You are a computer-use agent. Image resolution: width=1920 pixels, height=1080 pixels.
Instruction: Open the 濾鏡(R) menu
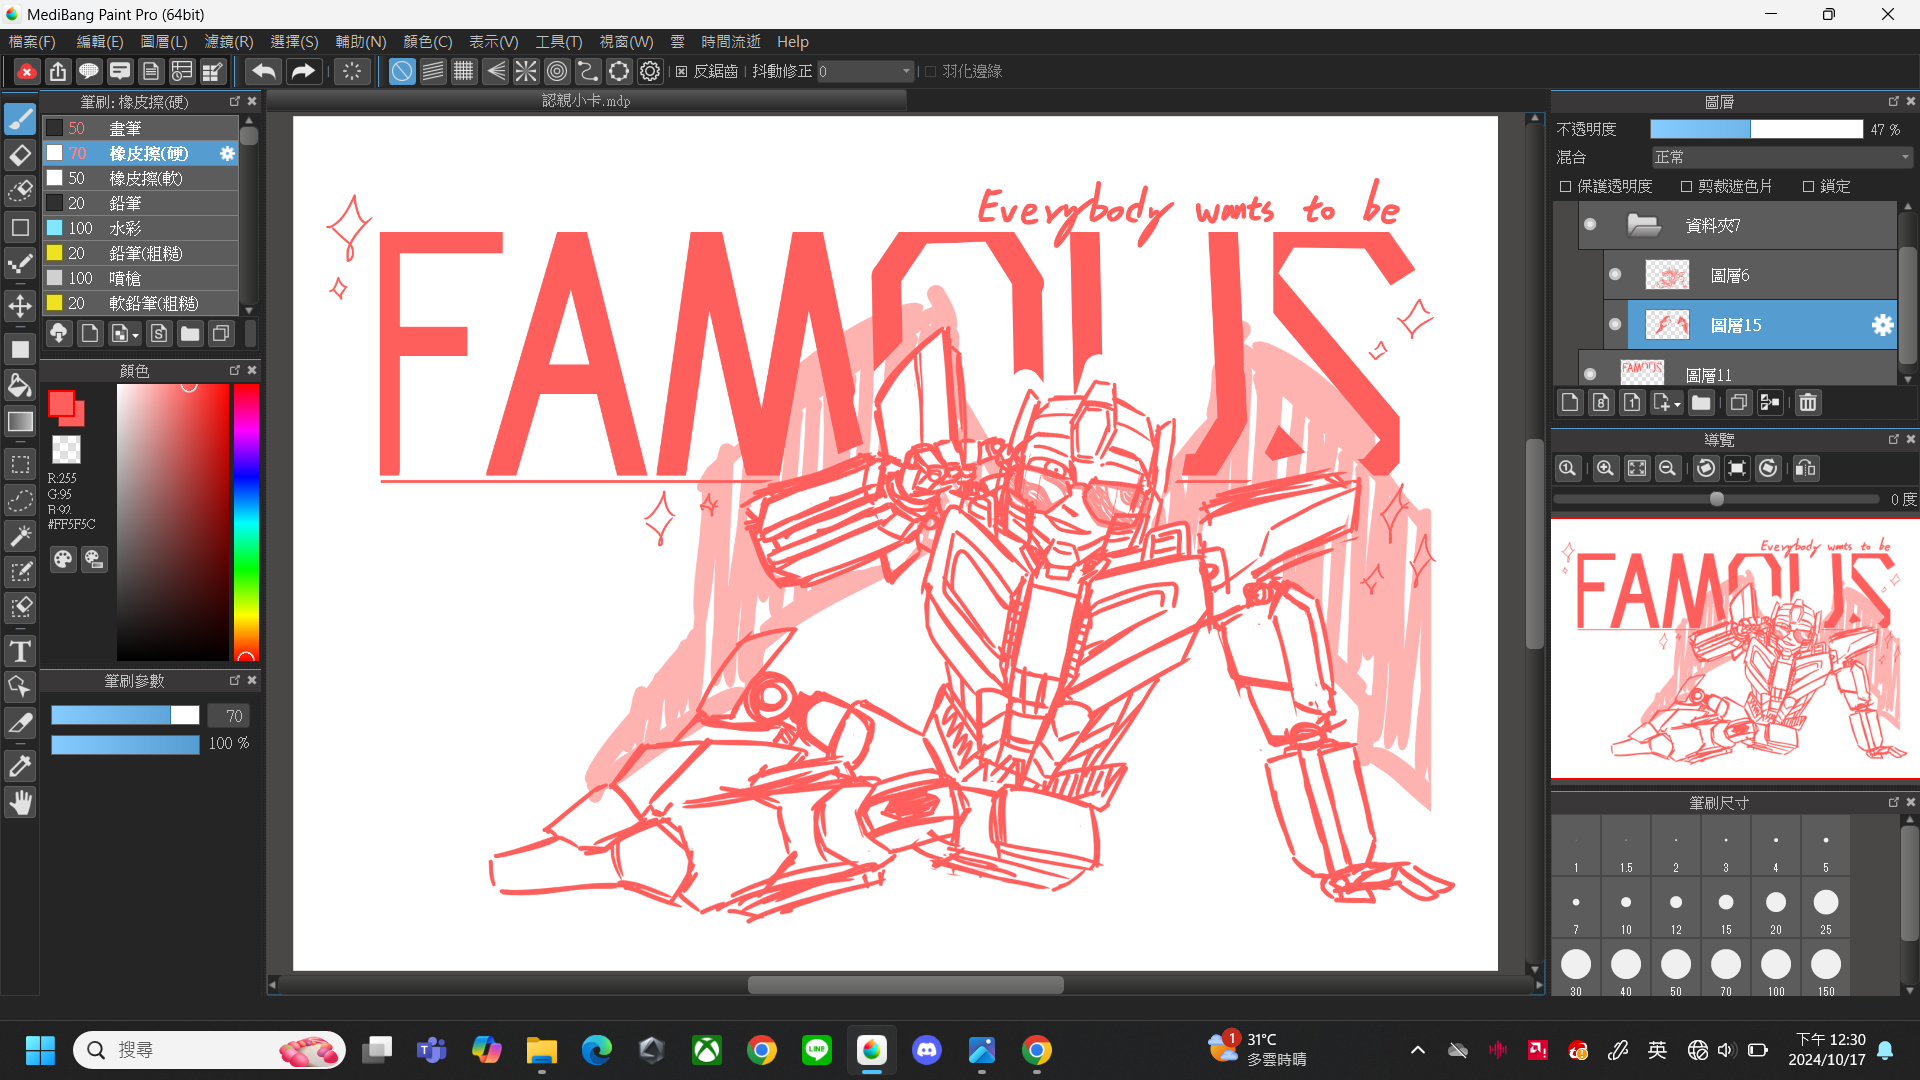[x=229, y=42]
